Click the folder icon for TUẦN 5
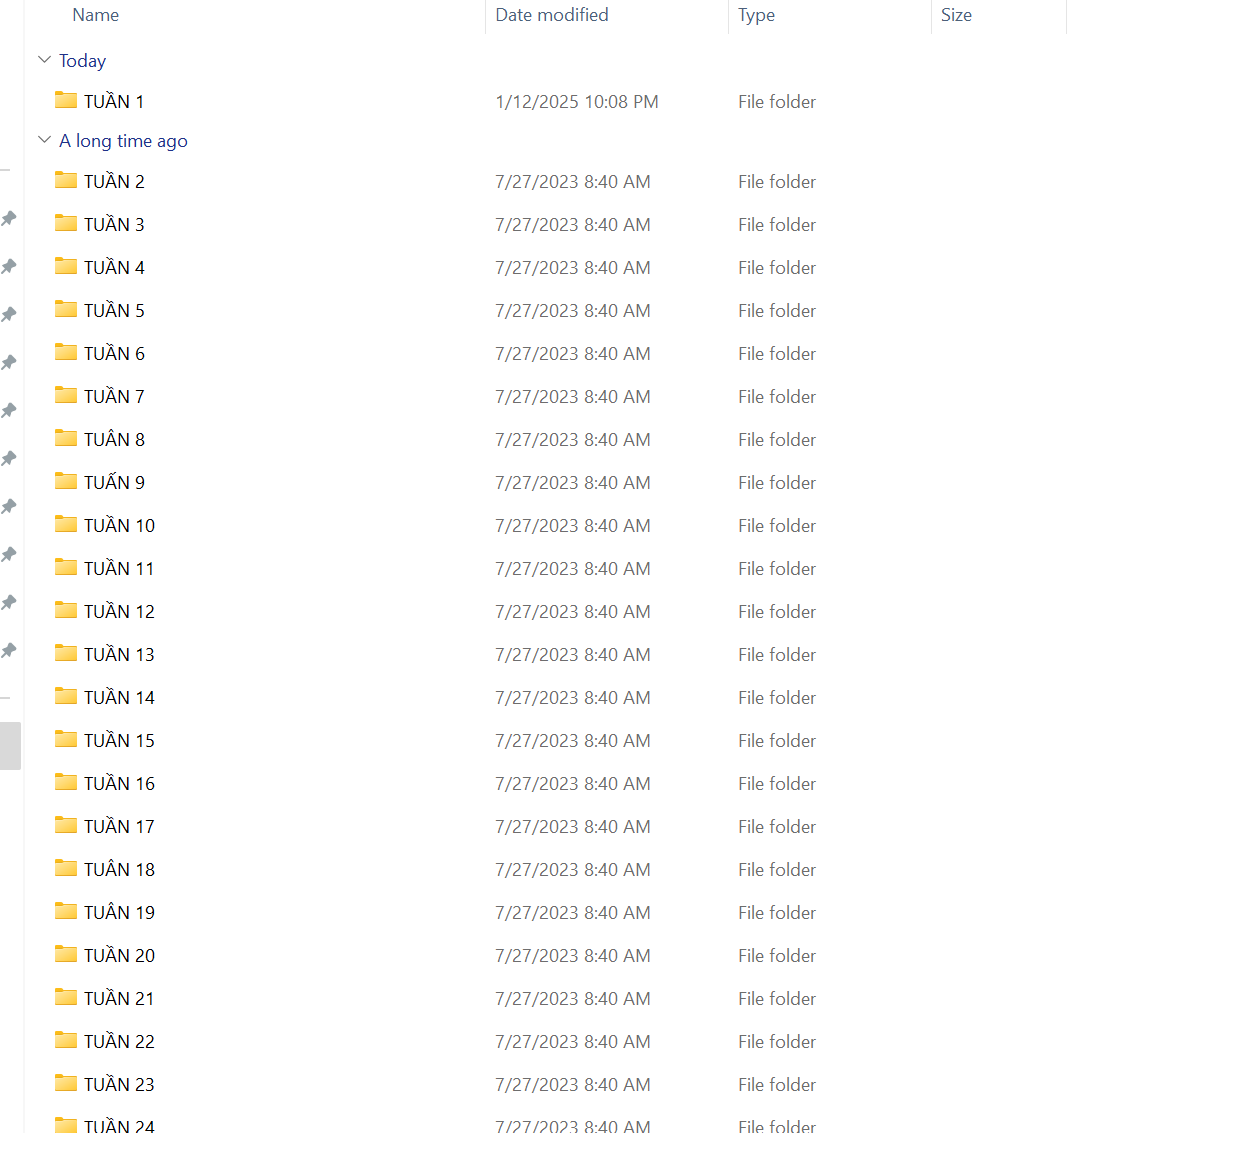1237x1153 pixels. 66,309
